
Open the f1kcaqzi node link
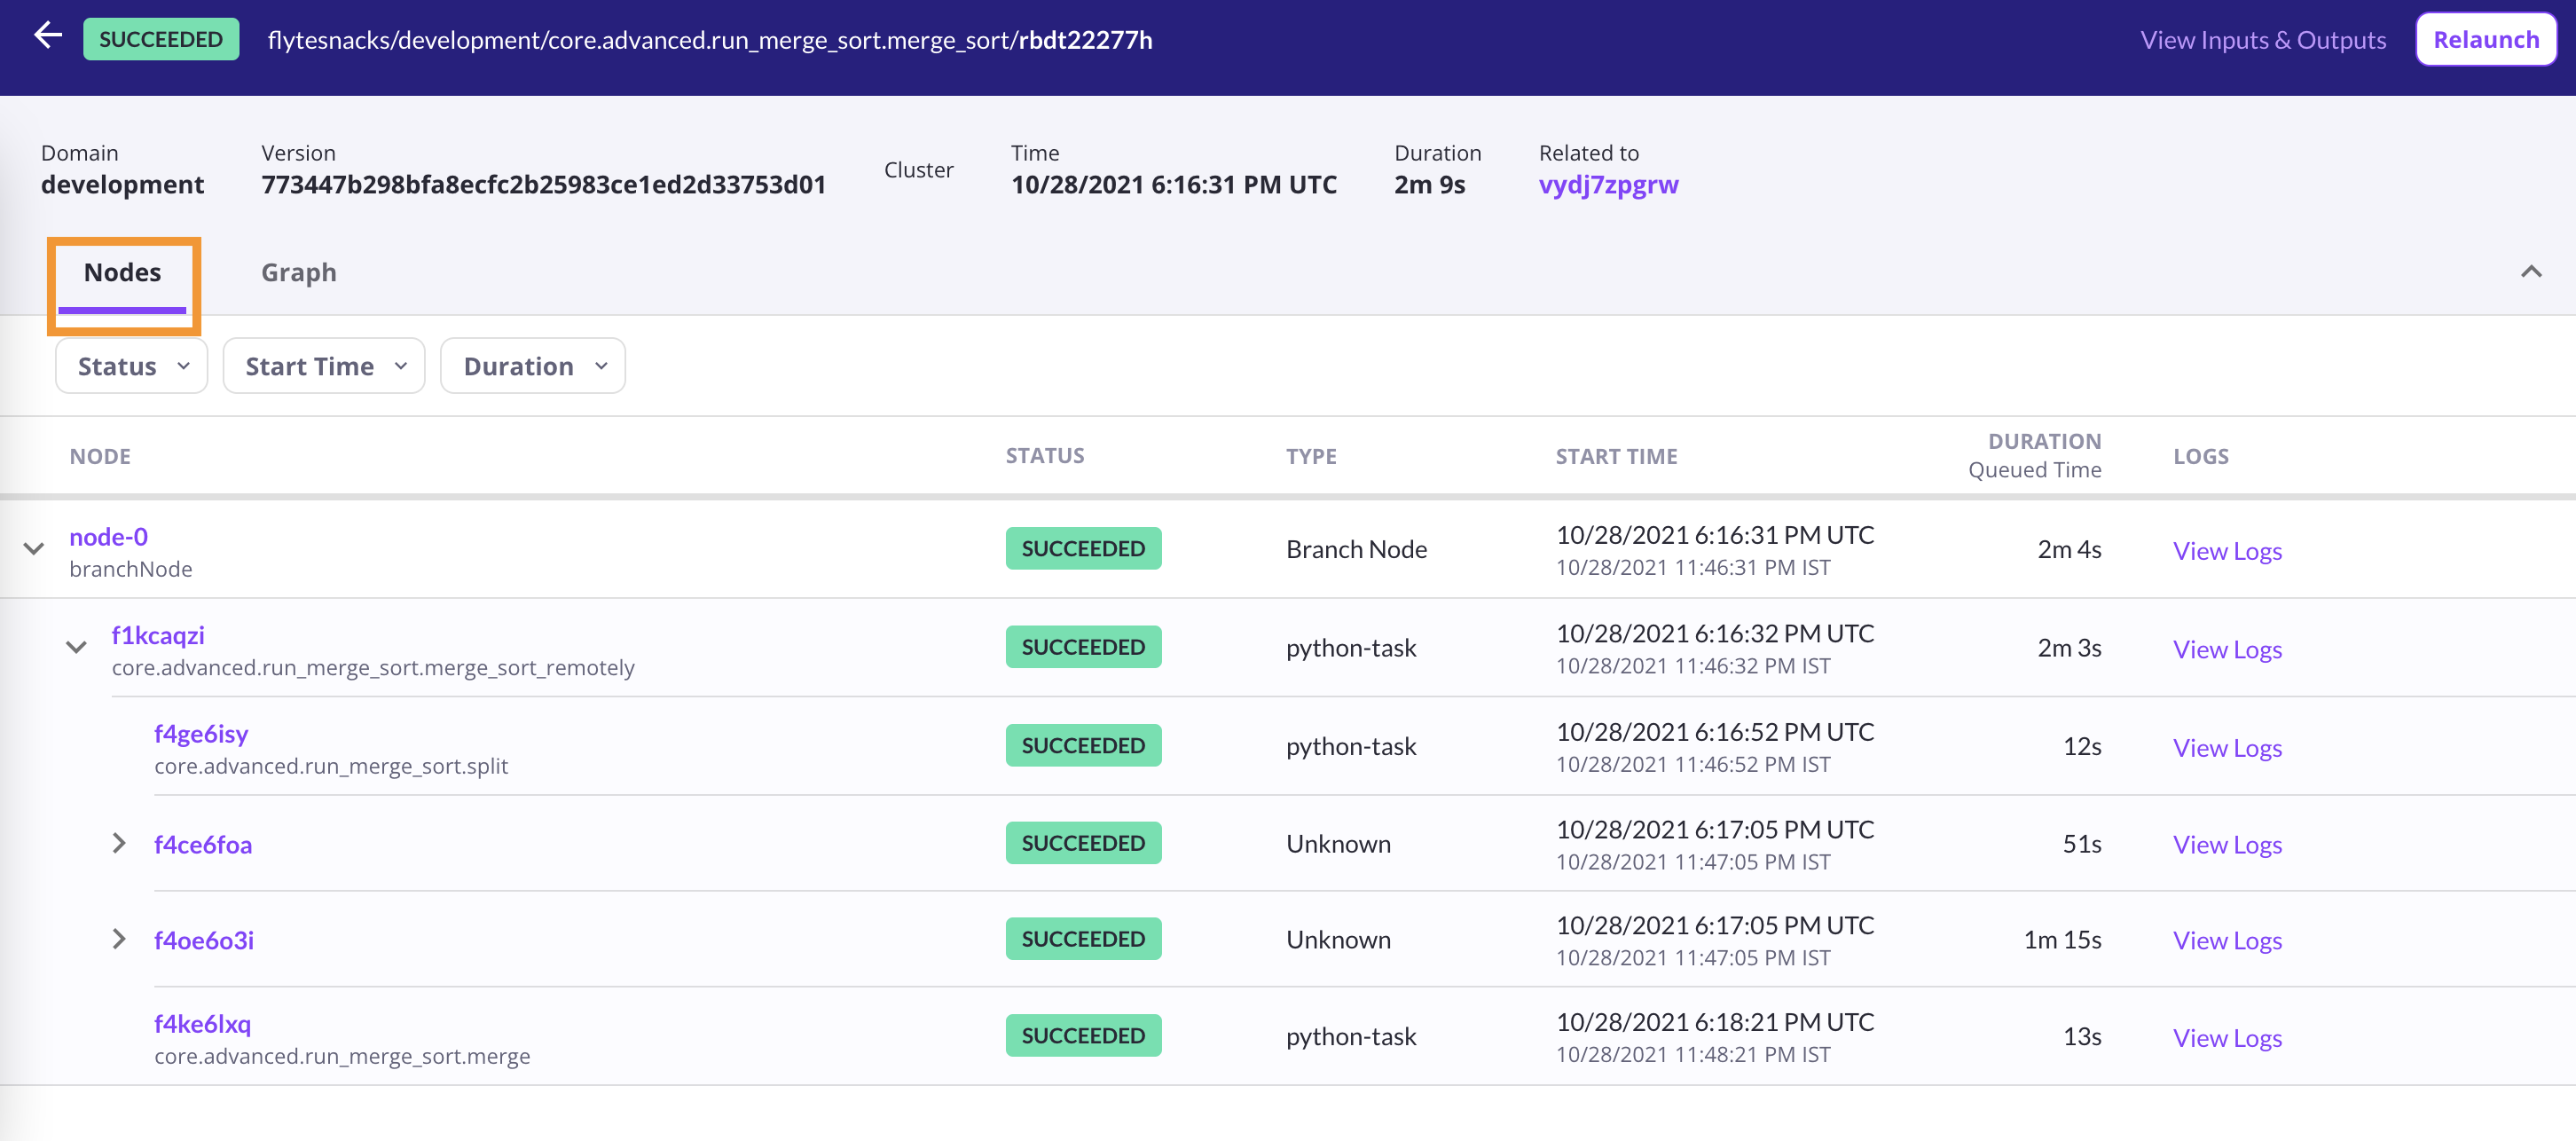[157, 635]
